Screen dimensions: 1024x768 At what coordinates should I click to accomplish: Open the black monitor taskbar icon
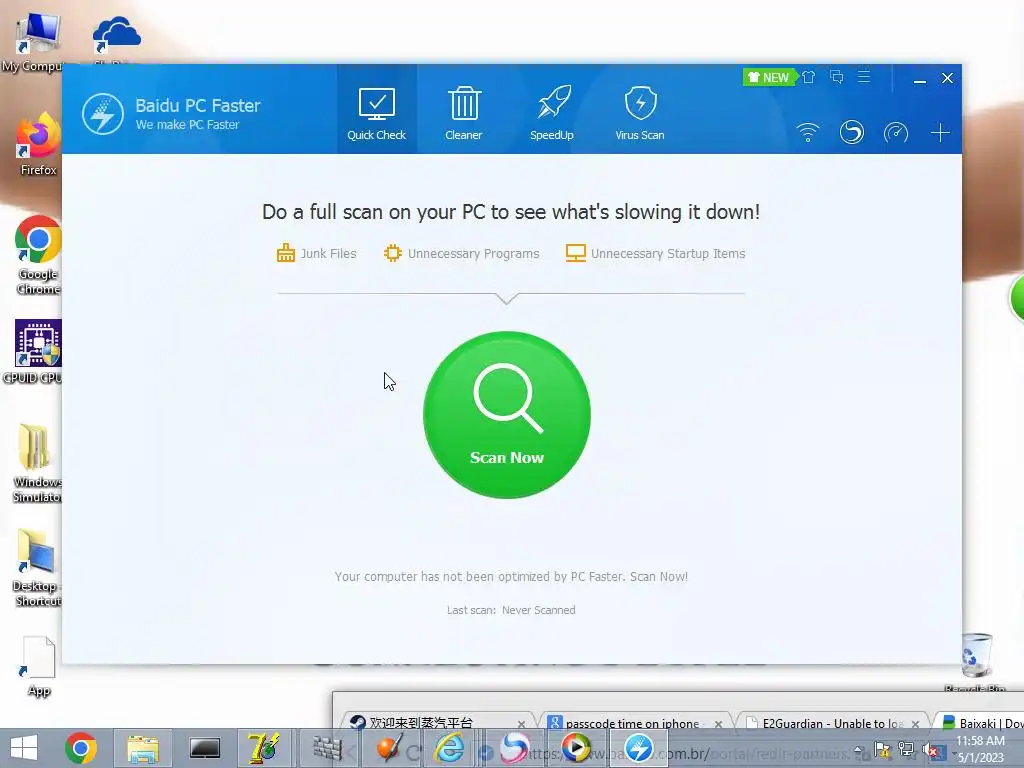pos(204,748)
